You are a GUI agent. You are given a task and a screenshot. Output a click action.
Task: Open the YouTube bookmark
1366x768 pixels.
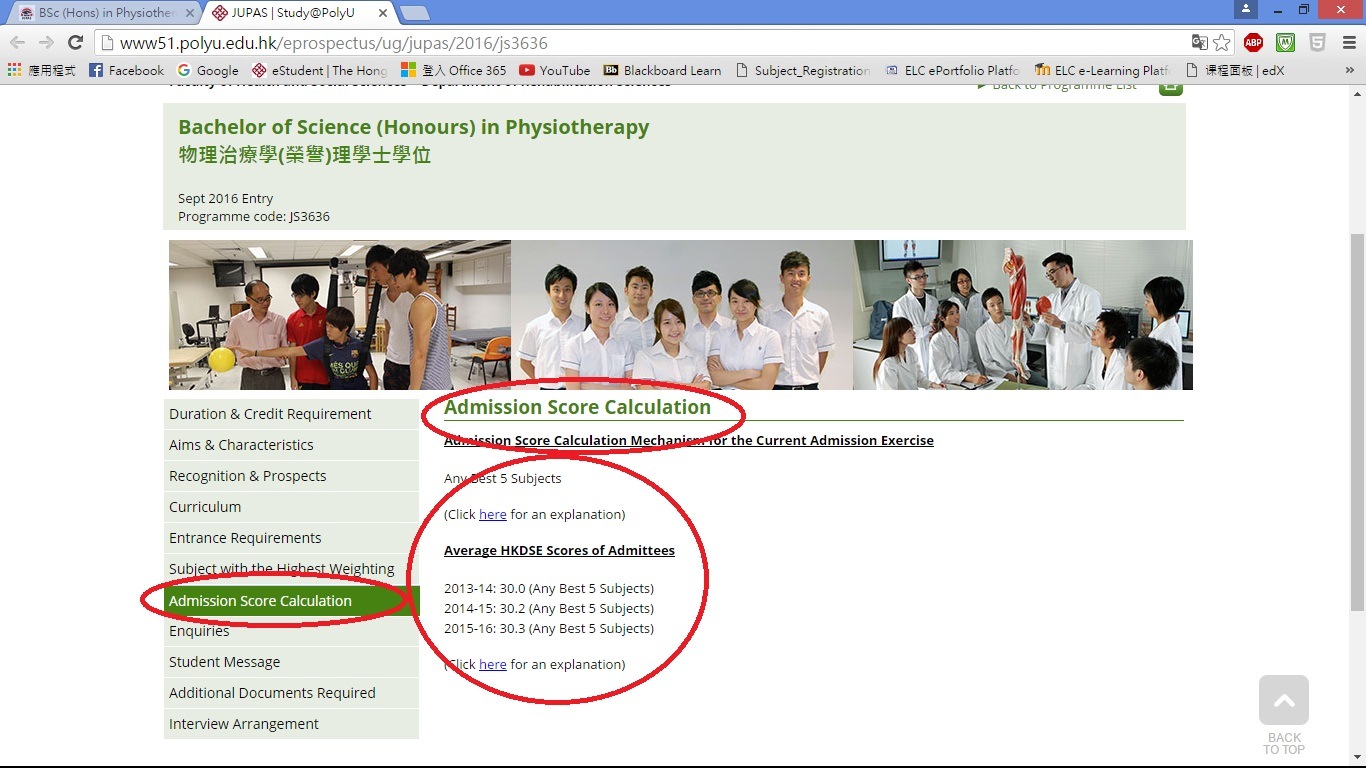click(x=554, y=70)
